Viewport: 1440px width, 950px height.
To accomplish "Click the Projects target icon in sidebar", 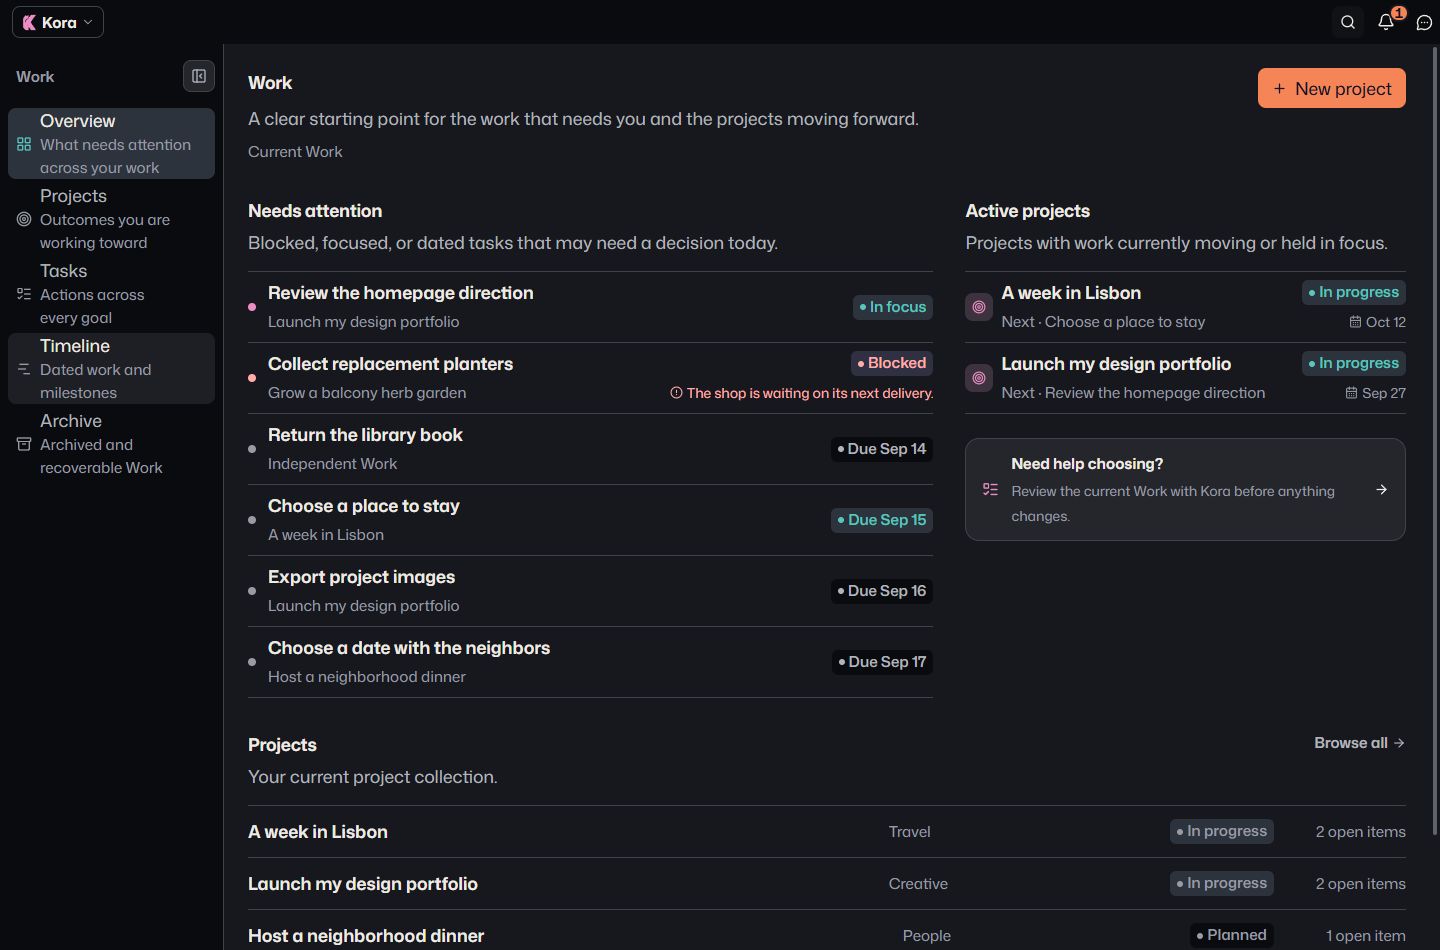I will pyautogui.click(x=24, y=219).
